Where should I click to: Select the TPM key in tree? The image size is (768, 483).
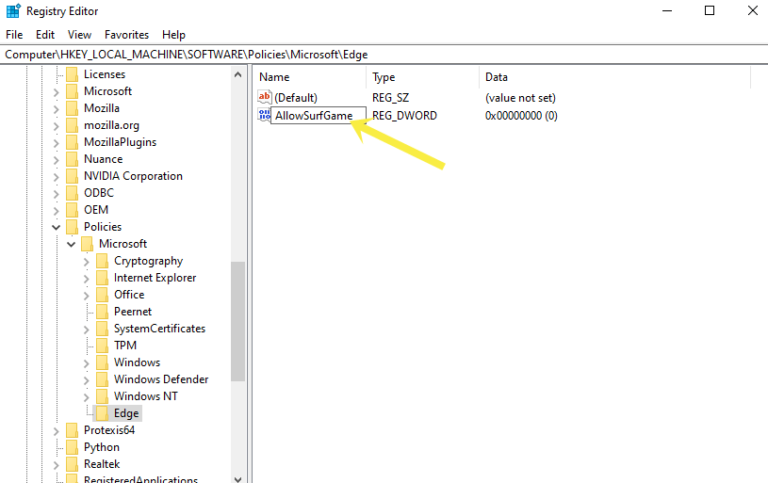coord(125,345)
